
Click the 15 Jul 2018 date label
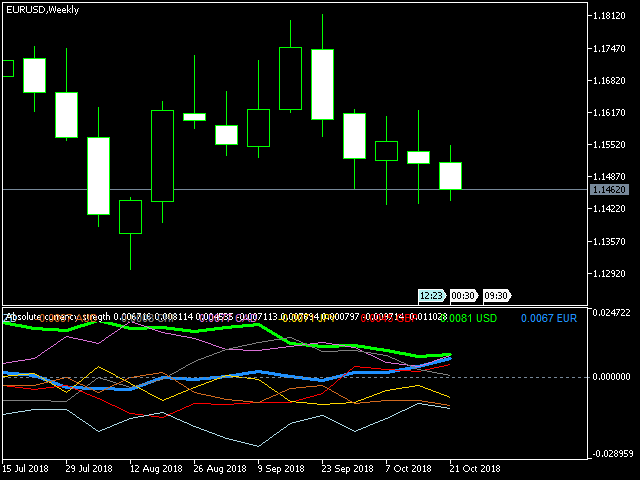click(26, 468)
